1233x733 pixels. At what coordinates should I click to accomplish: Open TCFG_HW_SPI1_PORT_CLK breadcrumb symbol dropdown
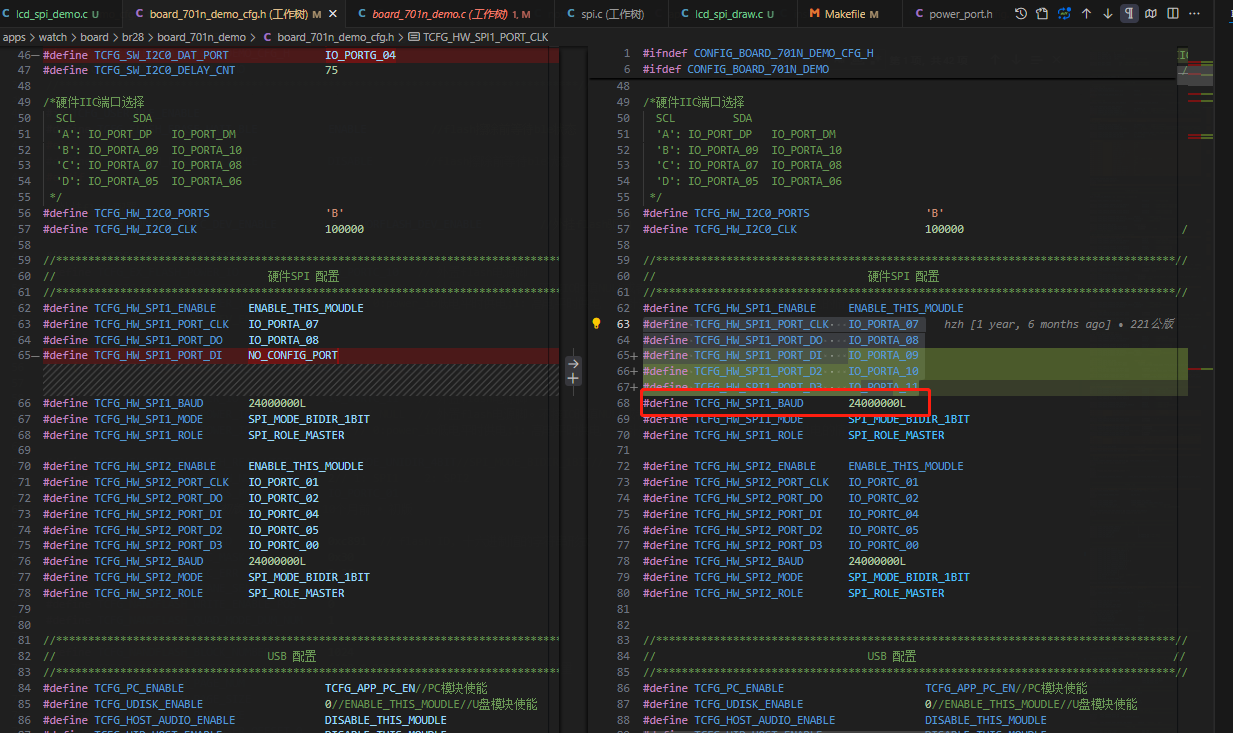pyautogui.click(x=478, y=37)
